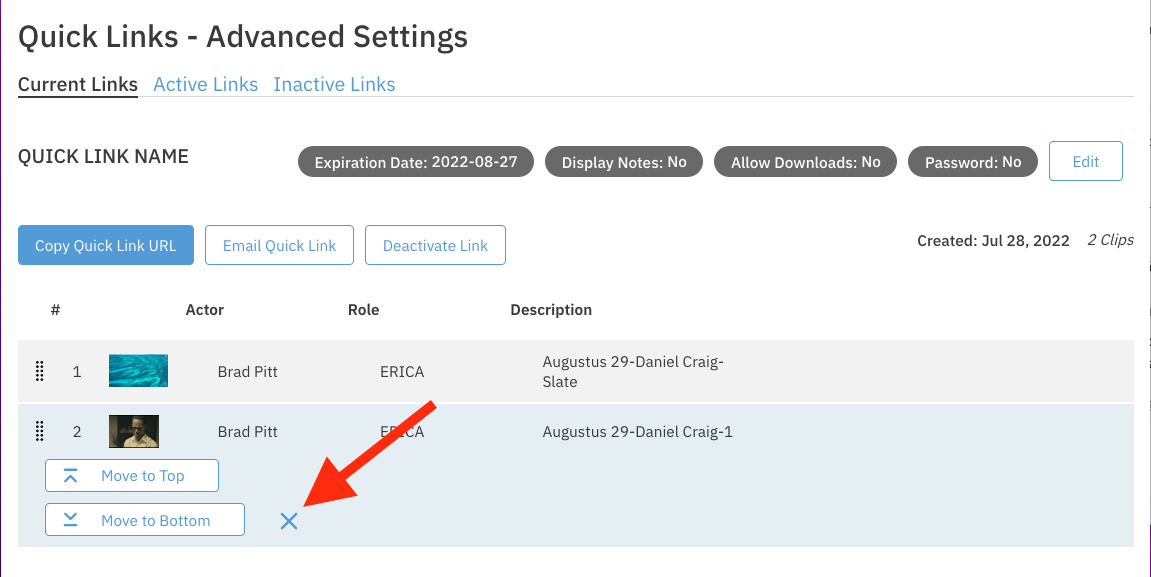Click the blue X remove icon

pos(289,521)
